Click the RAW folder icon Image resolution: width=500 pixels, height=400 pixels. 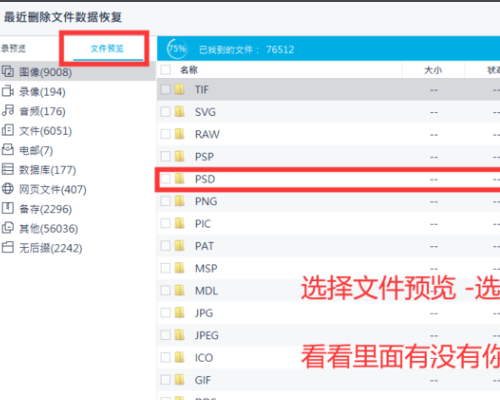[x=180, y=134]
